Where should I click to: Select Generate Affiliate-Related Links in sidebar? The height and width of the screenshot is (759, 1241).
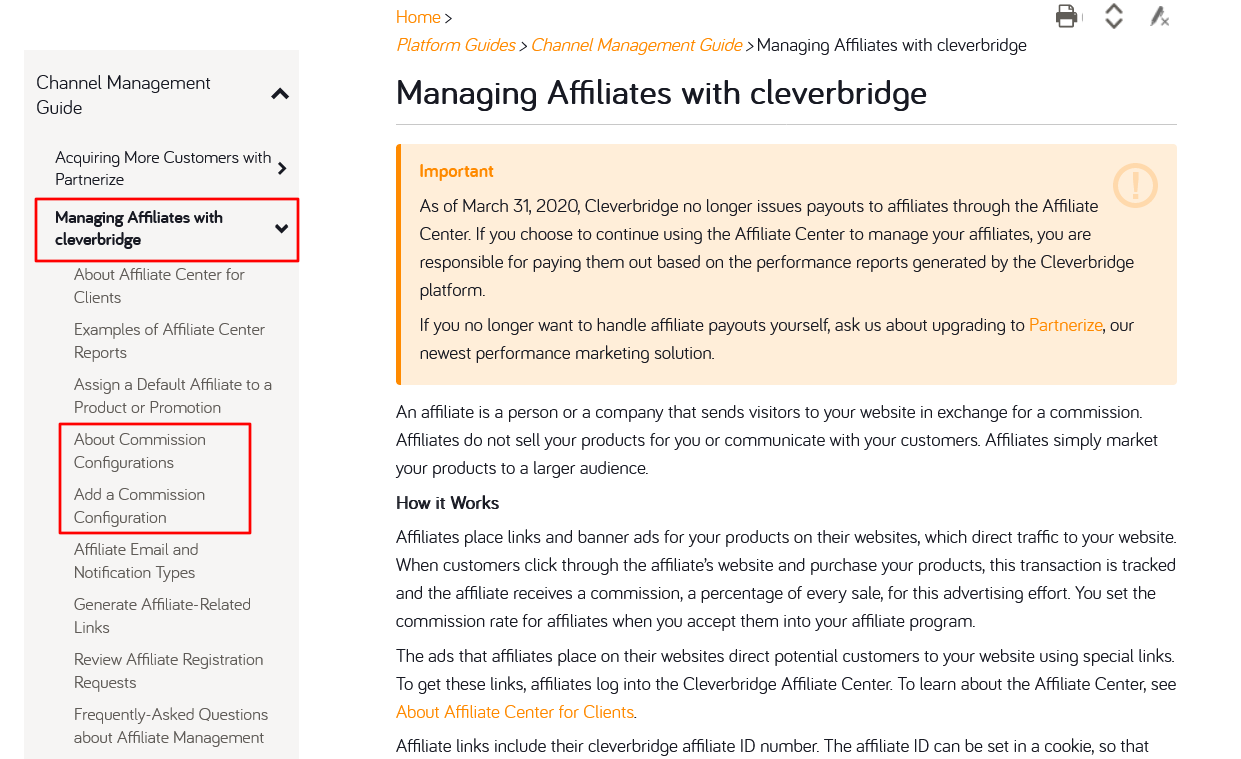[161, 615]
